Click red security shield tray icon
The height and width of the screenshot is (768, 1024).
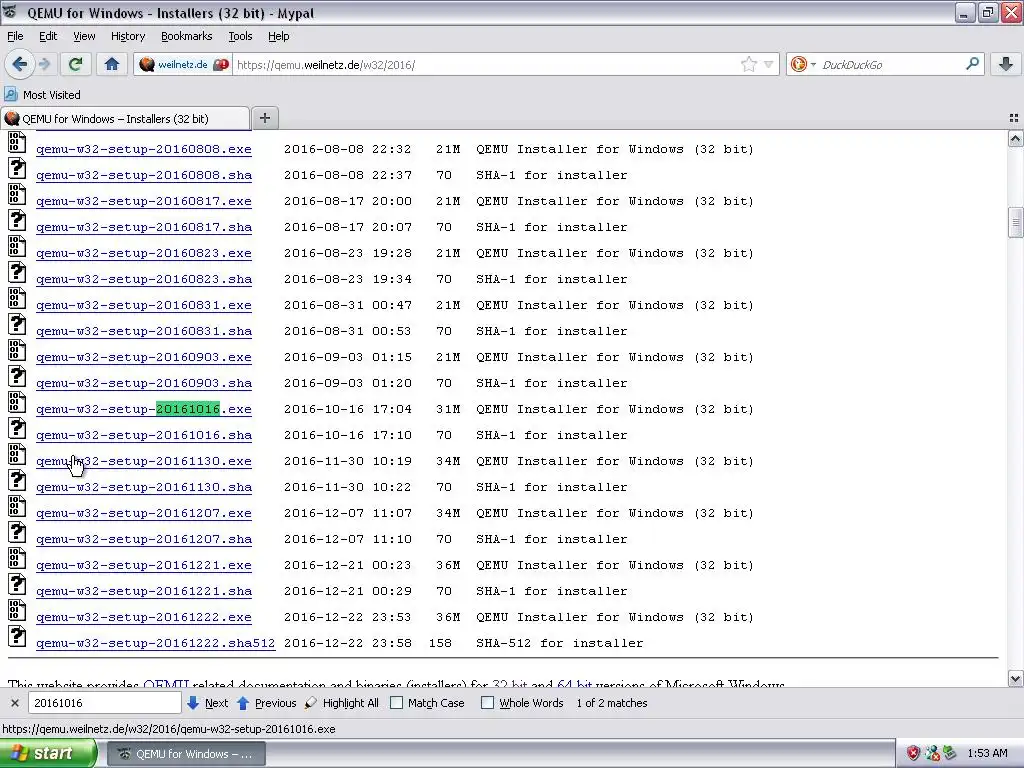tap(913, 754)
